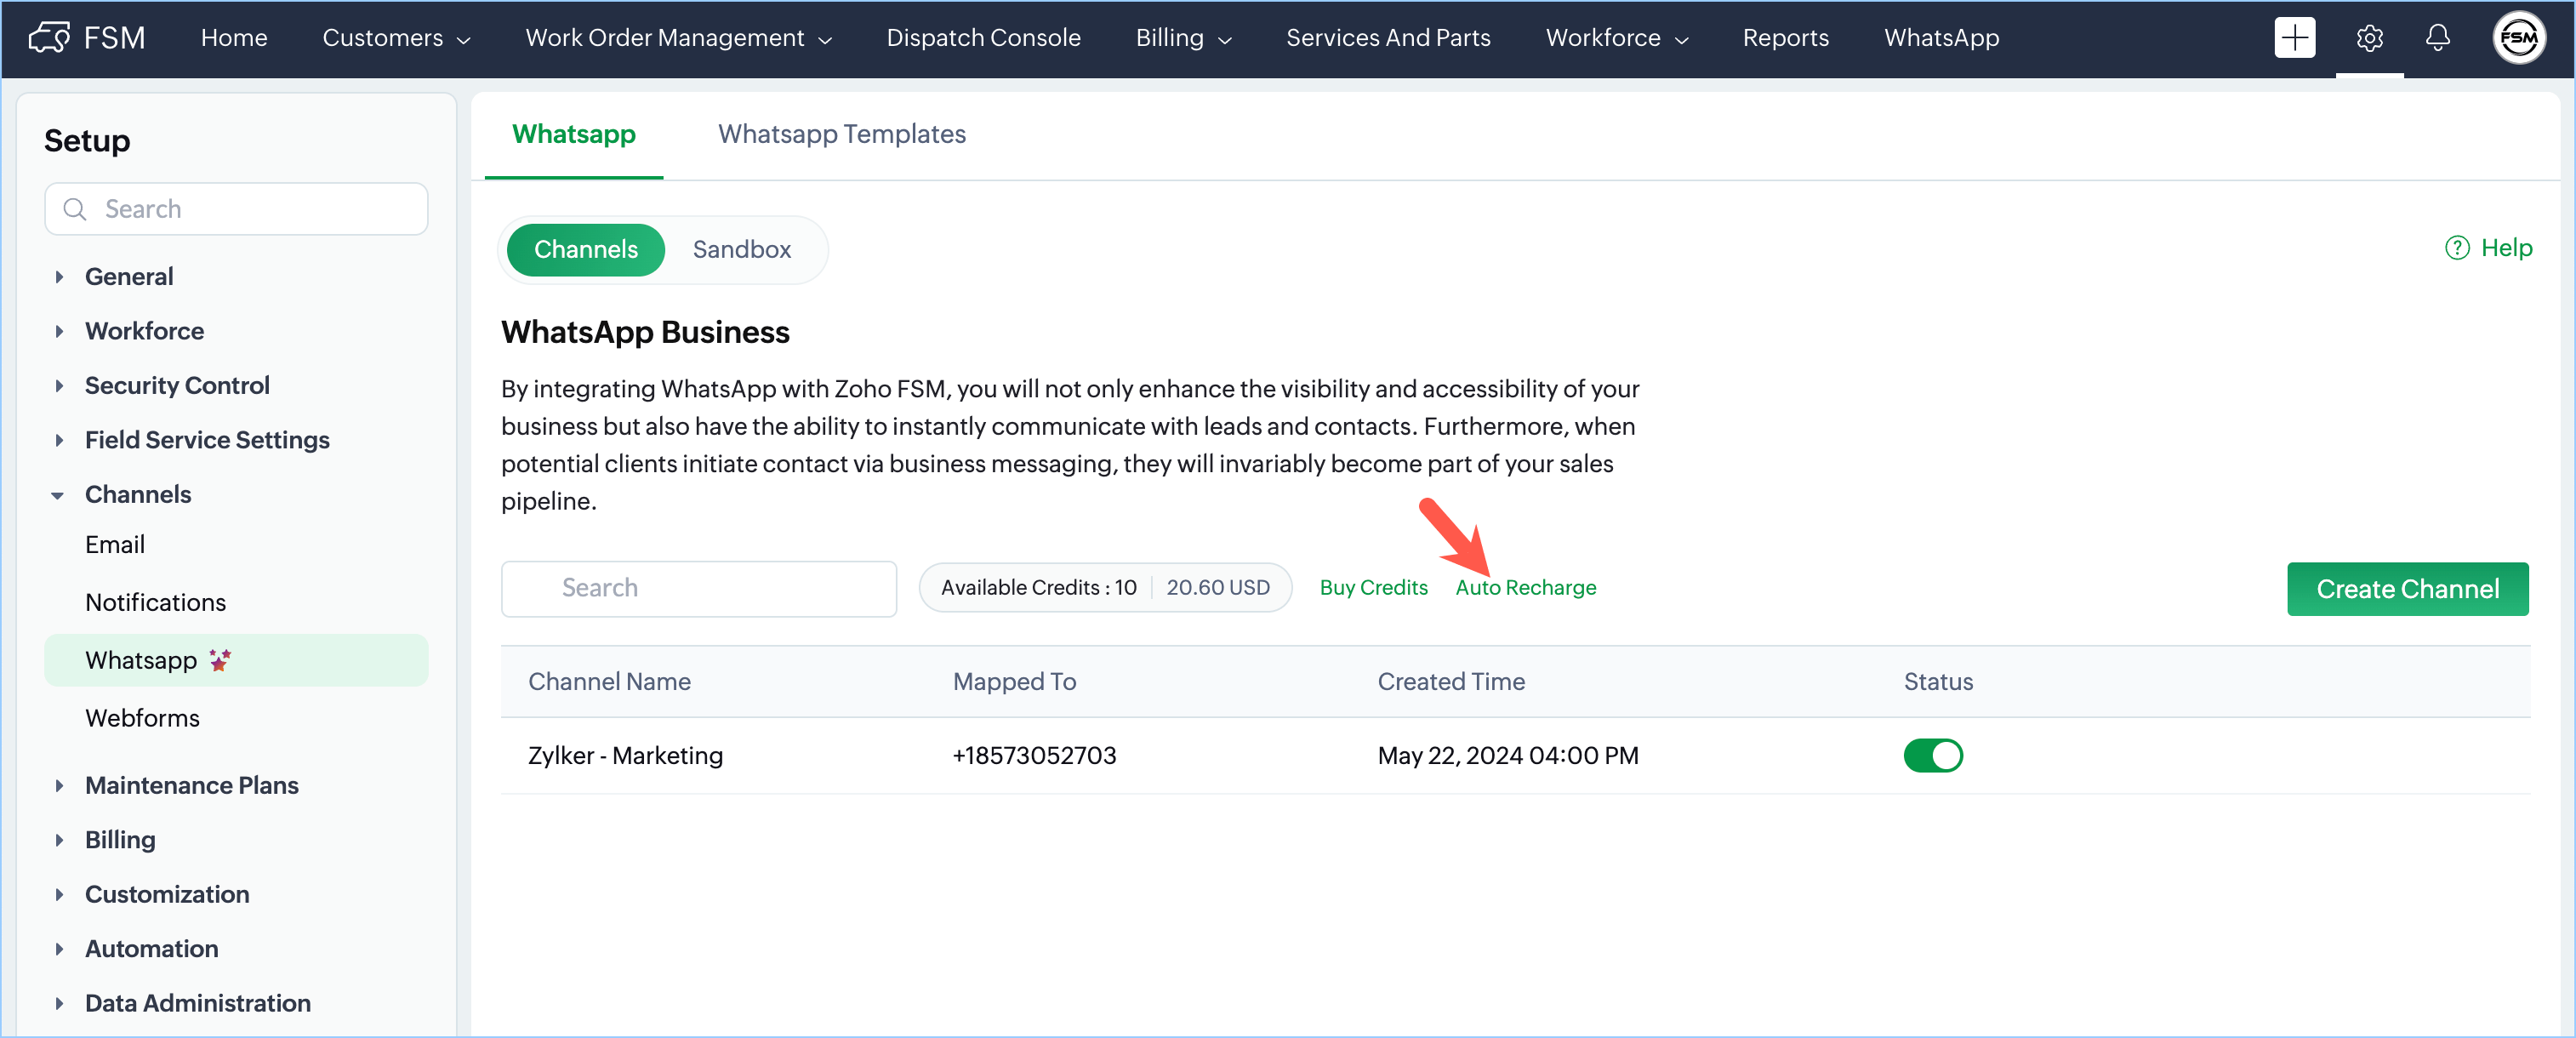2576x1038 pixels.
Task: Click the sparkle icon beside Whatsapp
Action: tap(220, 660)
